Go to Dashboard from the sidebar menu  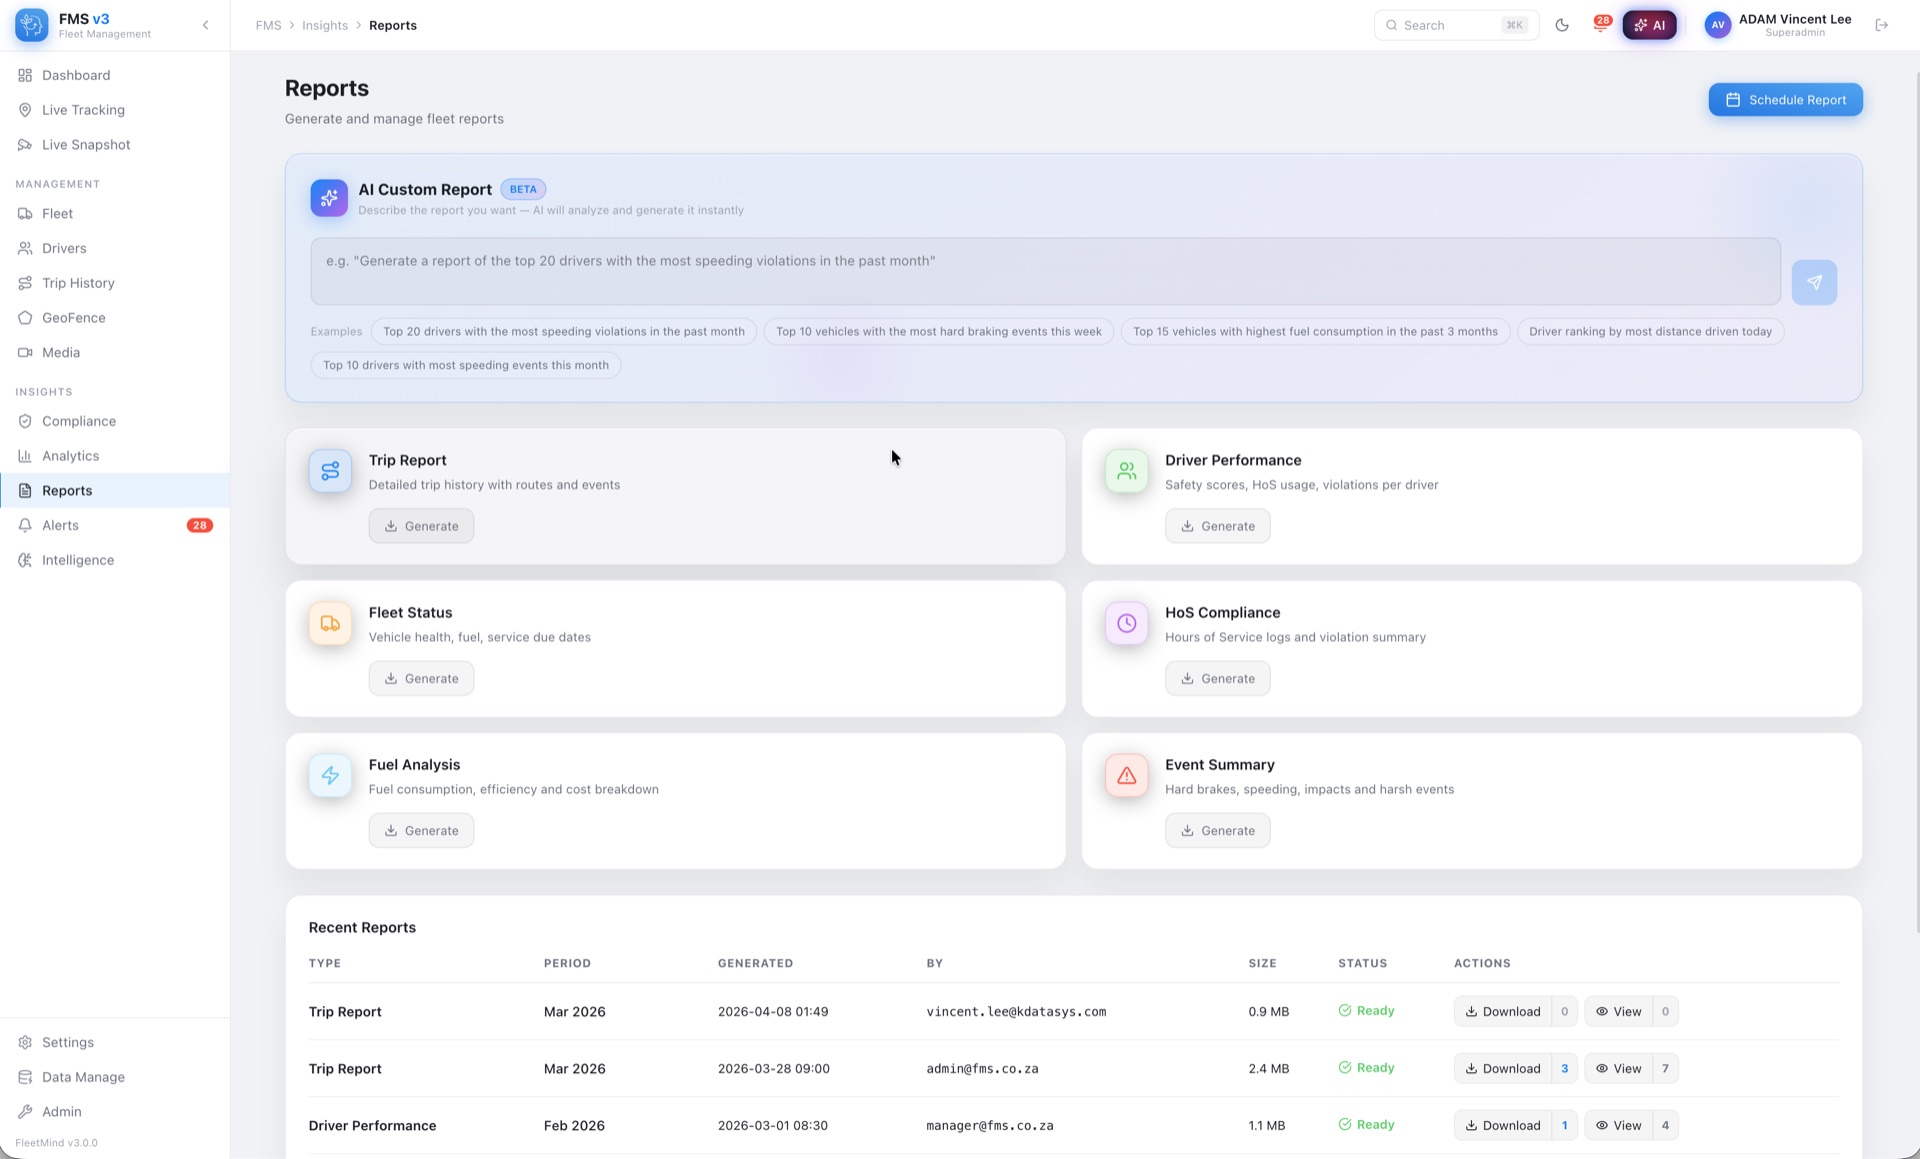[x=76, y=75]
